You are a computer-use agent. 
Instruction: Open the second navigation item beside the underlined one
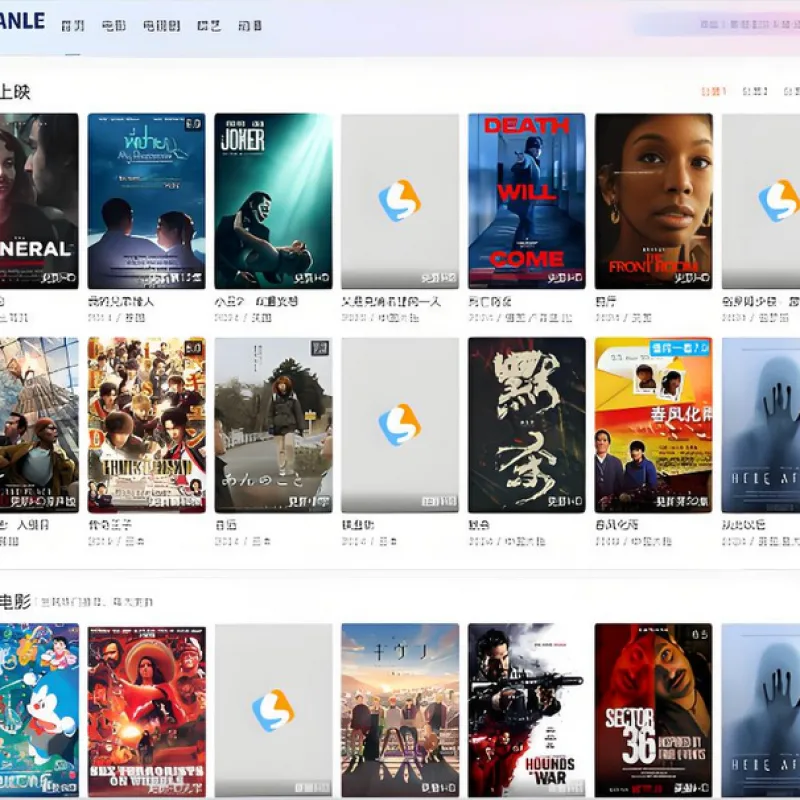pos(113,26)
